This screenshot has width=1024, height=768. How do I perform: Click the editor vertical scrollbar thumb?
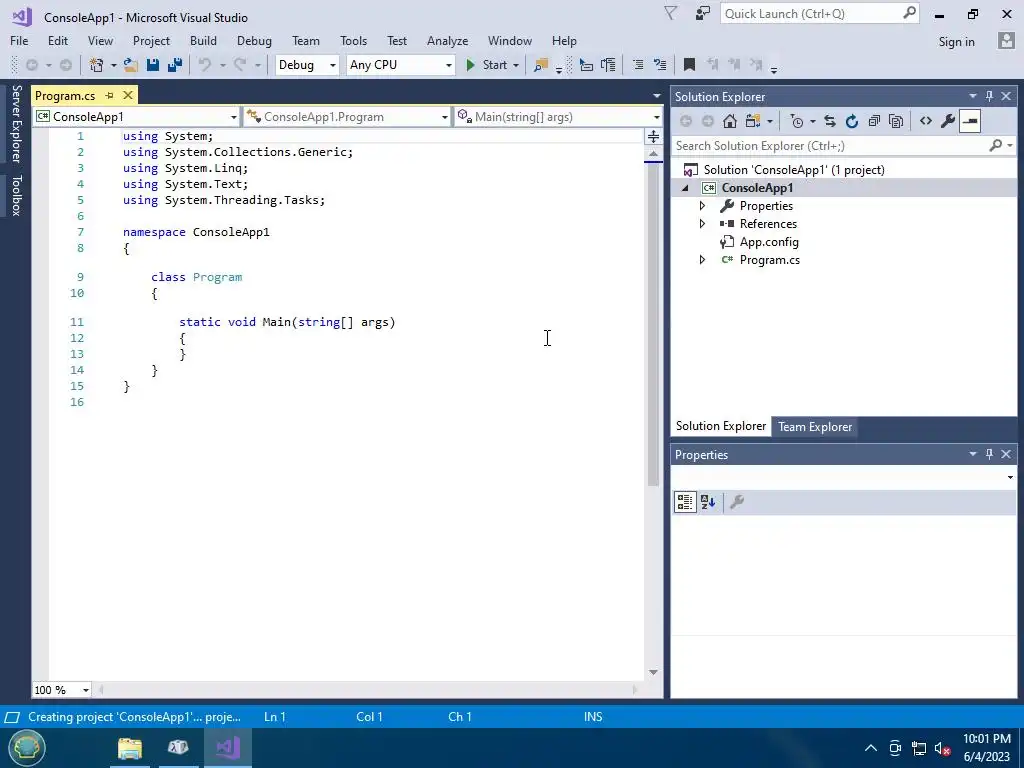653,325
